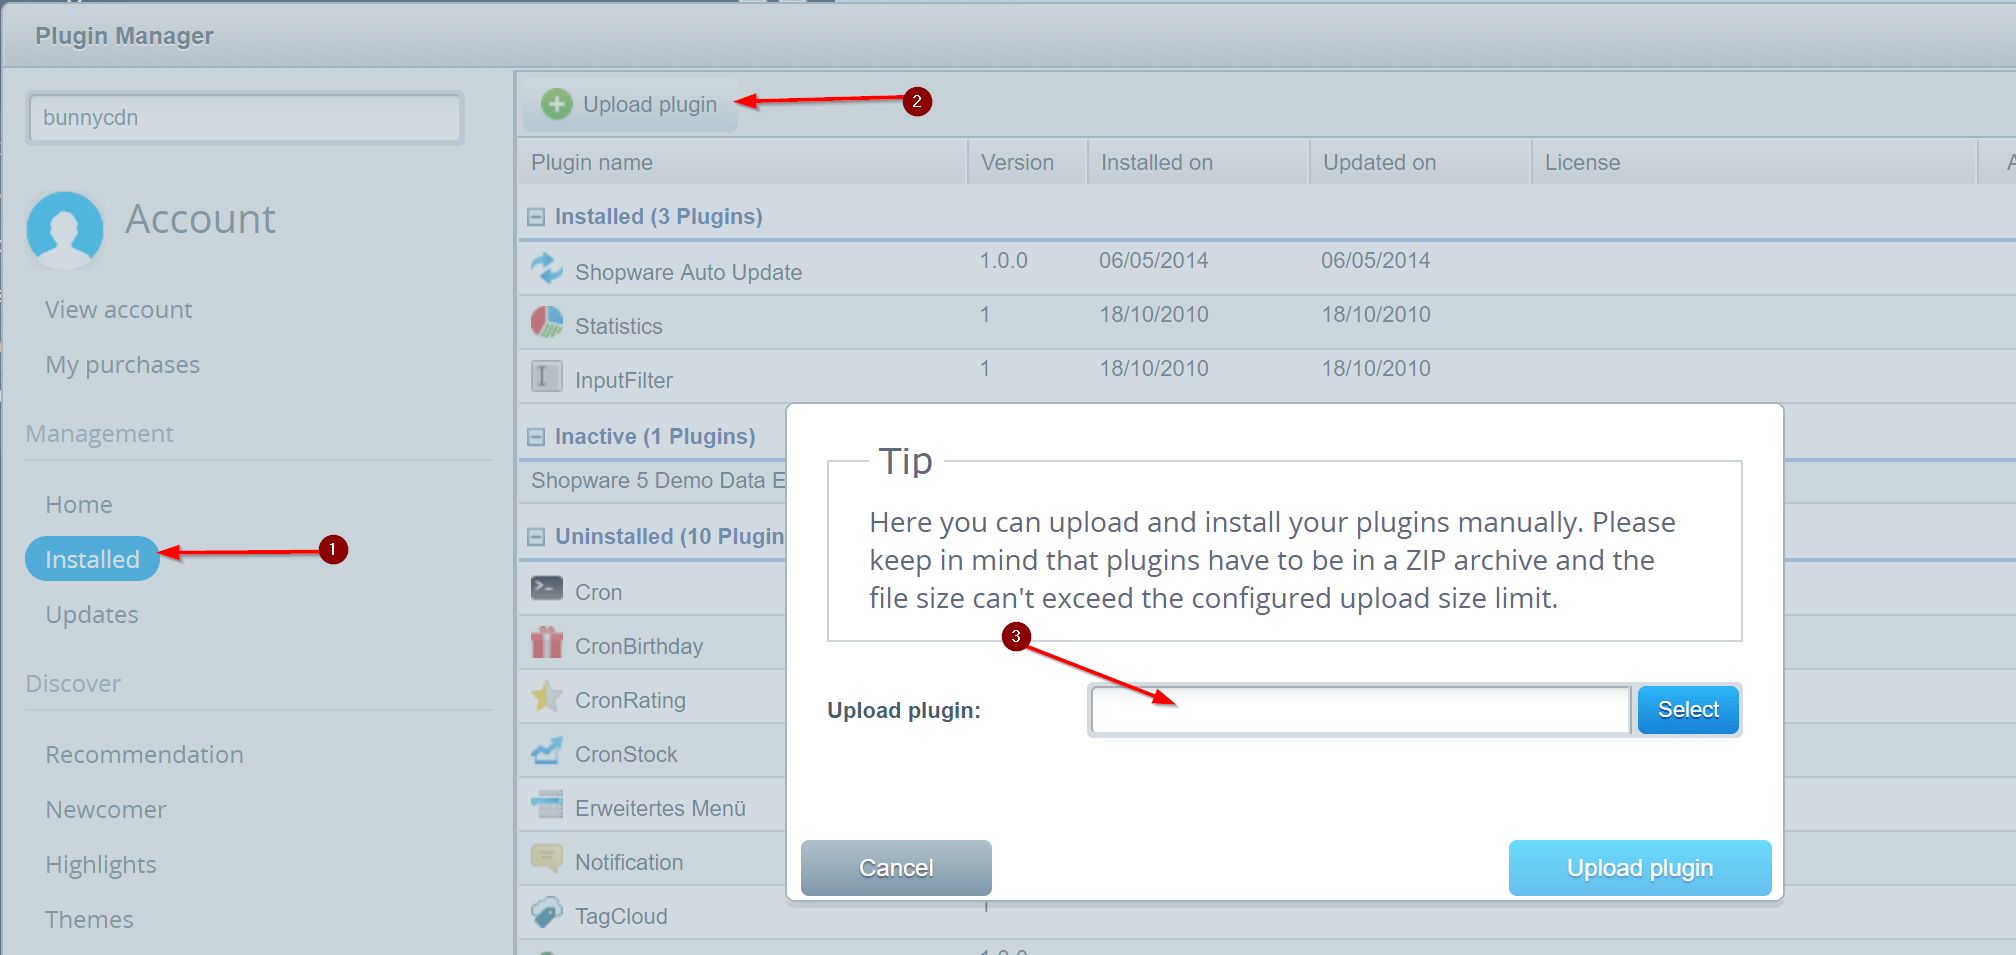The image size is (2016, 955).
Task: Select the Shopware 5 Demo Data row
Action: pos(658,480)
